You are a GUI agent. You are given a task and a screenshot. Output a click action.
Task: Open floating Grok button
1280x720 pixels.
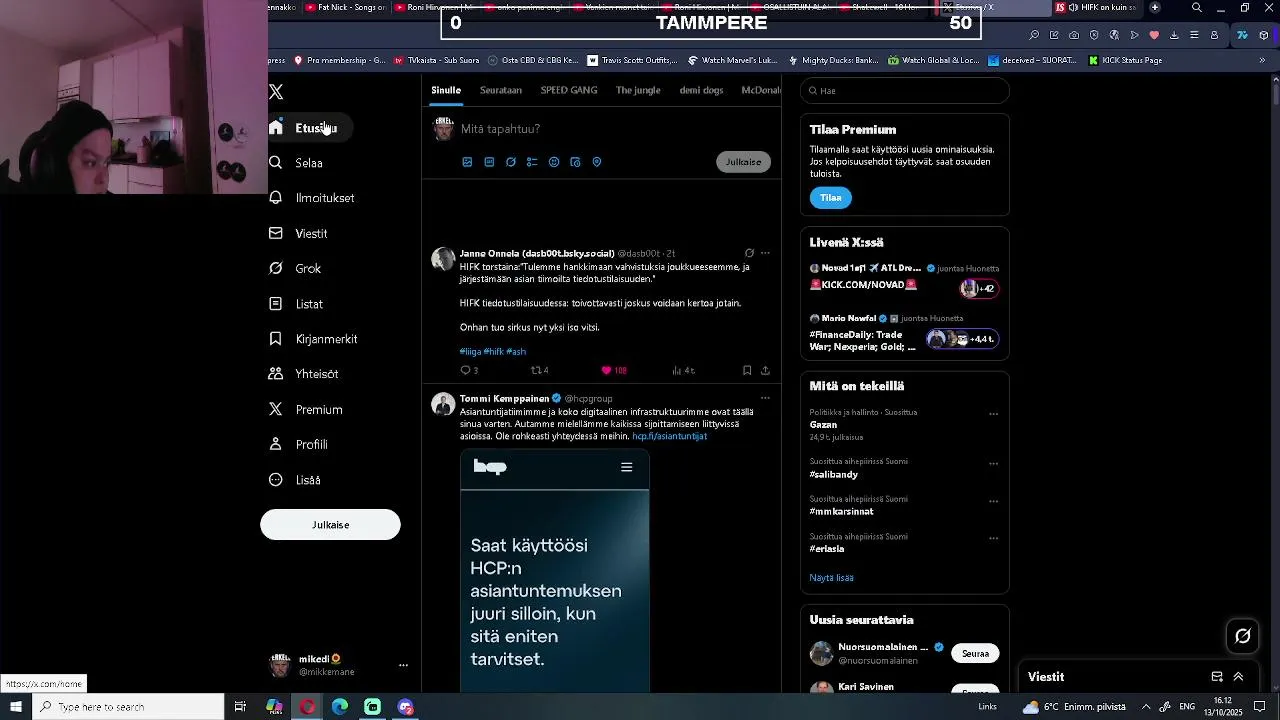1243,636
